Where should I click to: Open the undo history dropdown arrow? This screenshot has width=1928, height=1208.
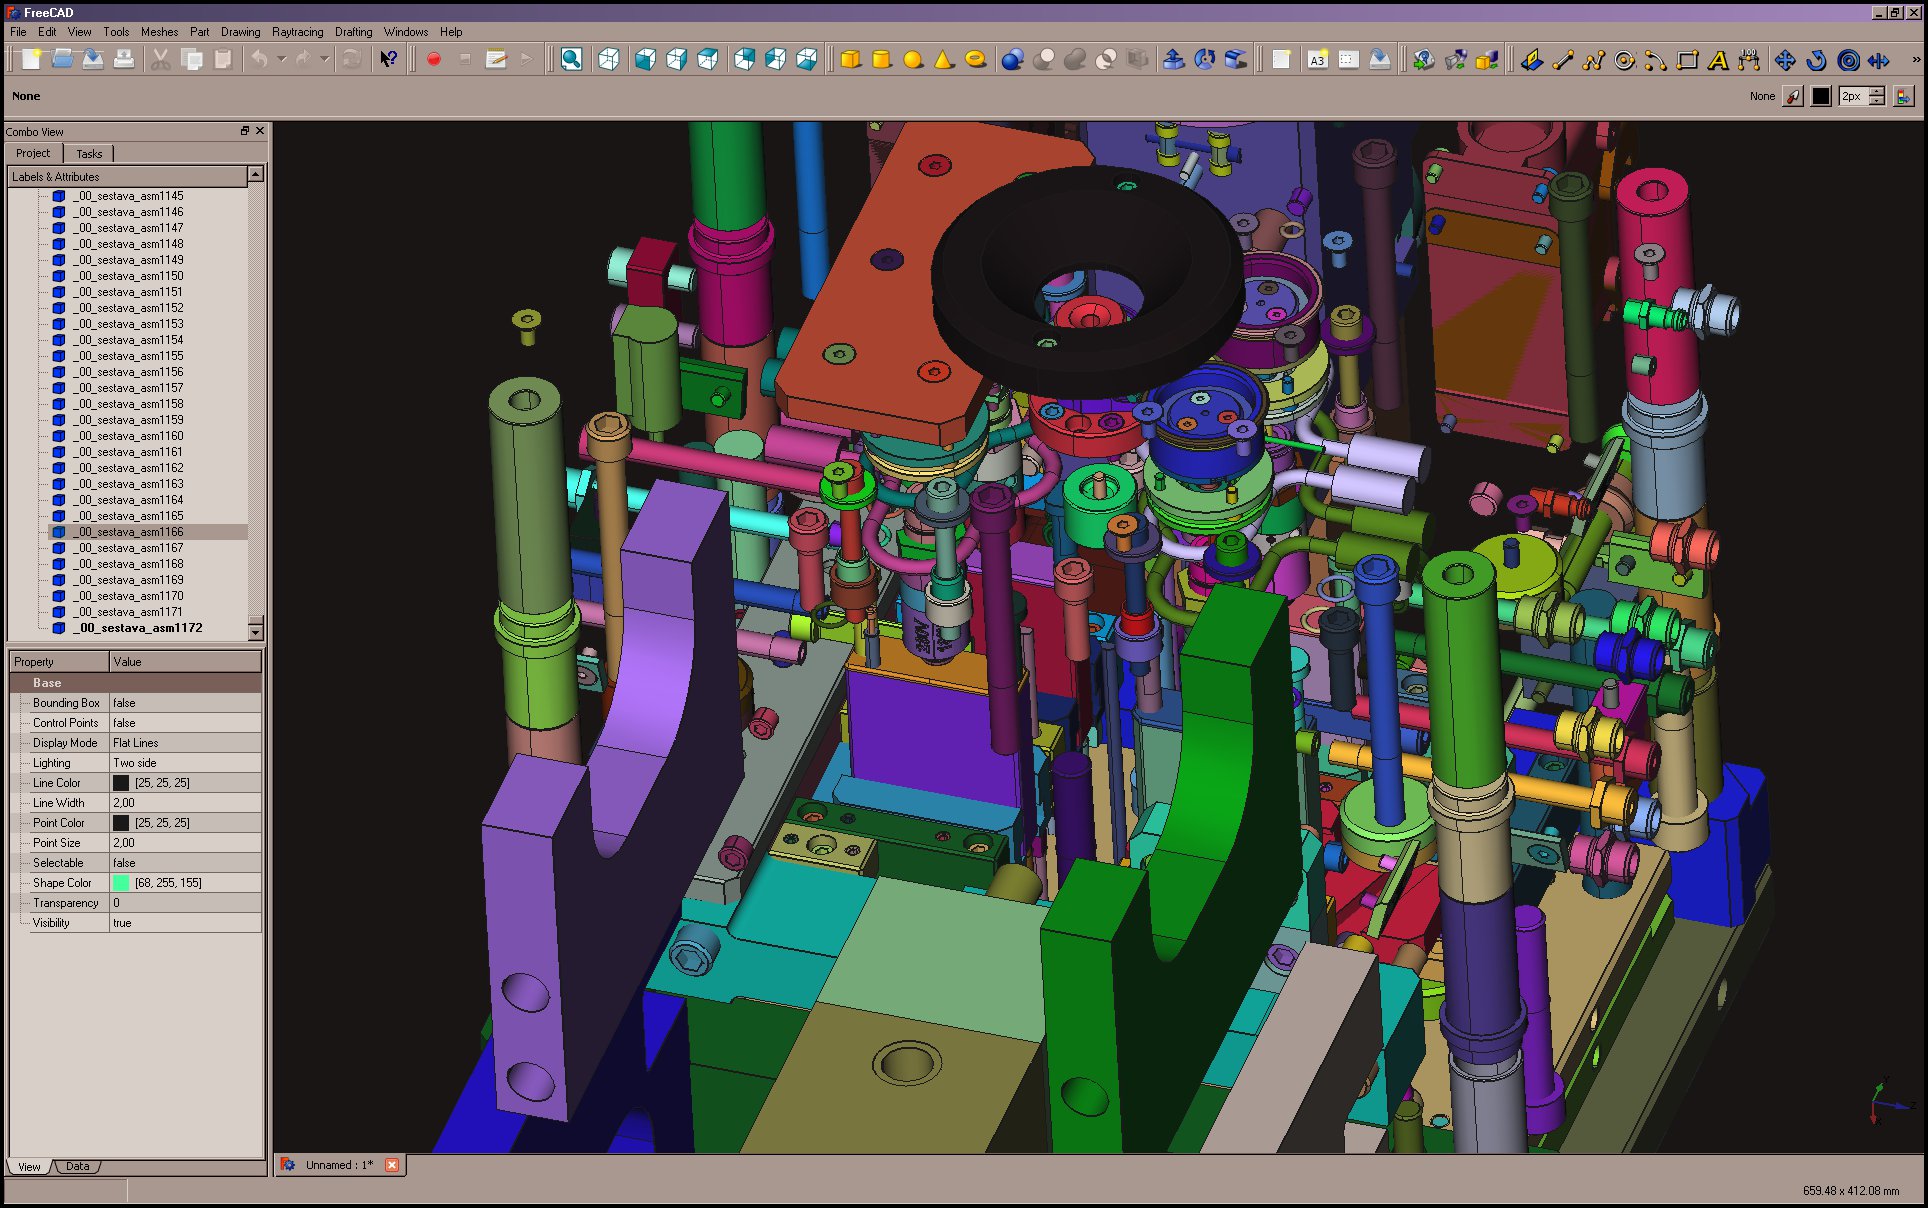[x=282, y=60]
